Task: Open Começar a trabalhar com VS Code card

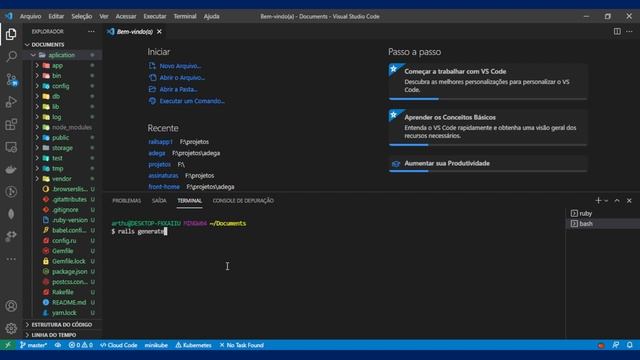Action: pos(488,81)
